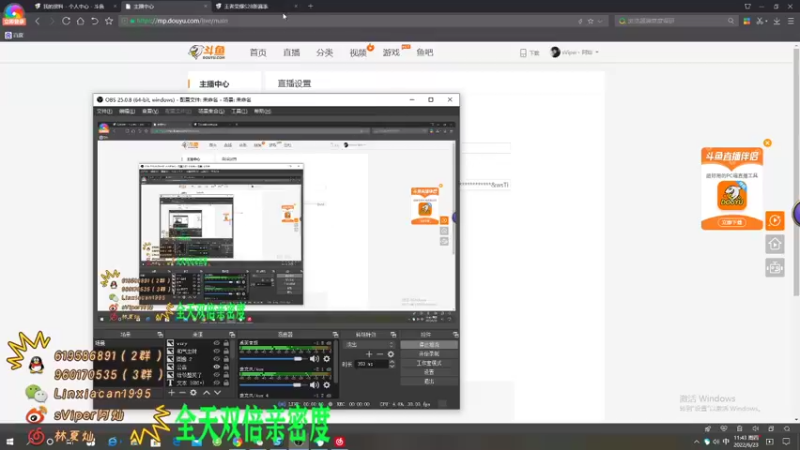Open Windows Start menu
The width and height of the screenshot is (800, 450).
10,441
